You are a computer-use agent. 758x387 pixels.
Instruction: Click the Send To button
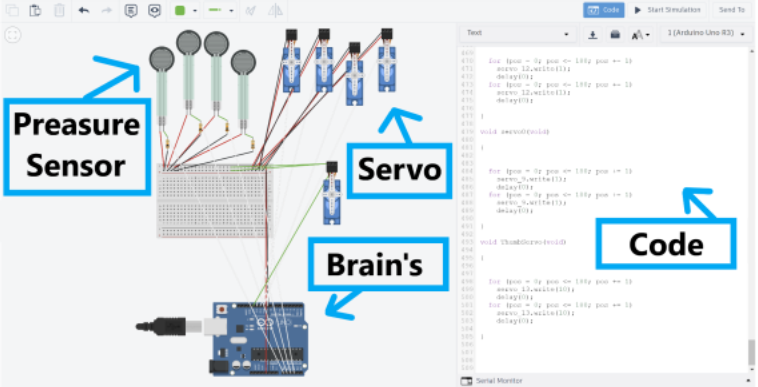[731, 10]
